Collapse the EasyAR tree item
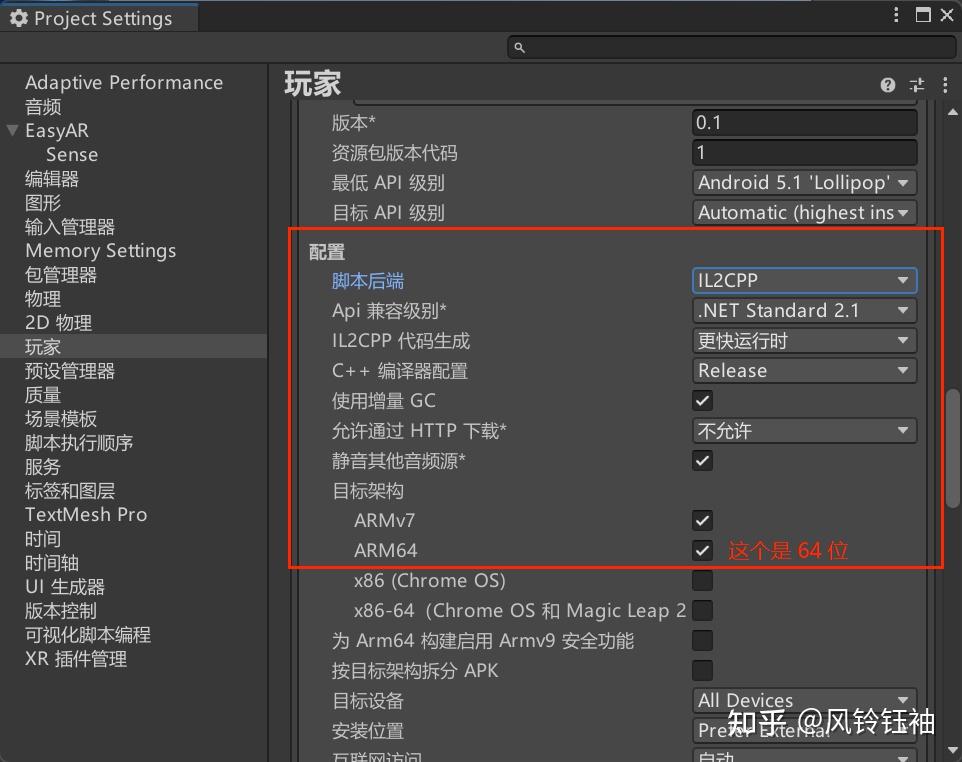The width and height of the screenshot is (962, 762). [x=11, y=130]
